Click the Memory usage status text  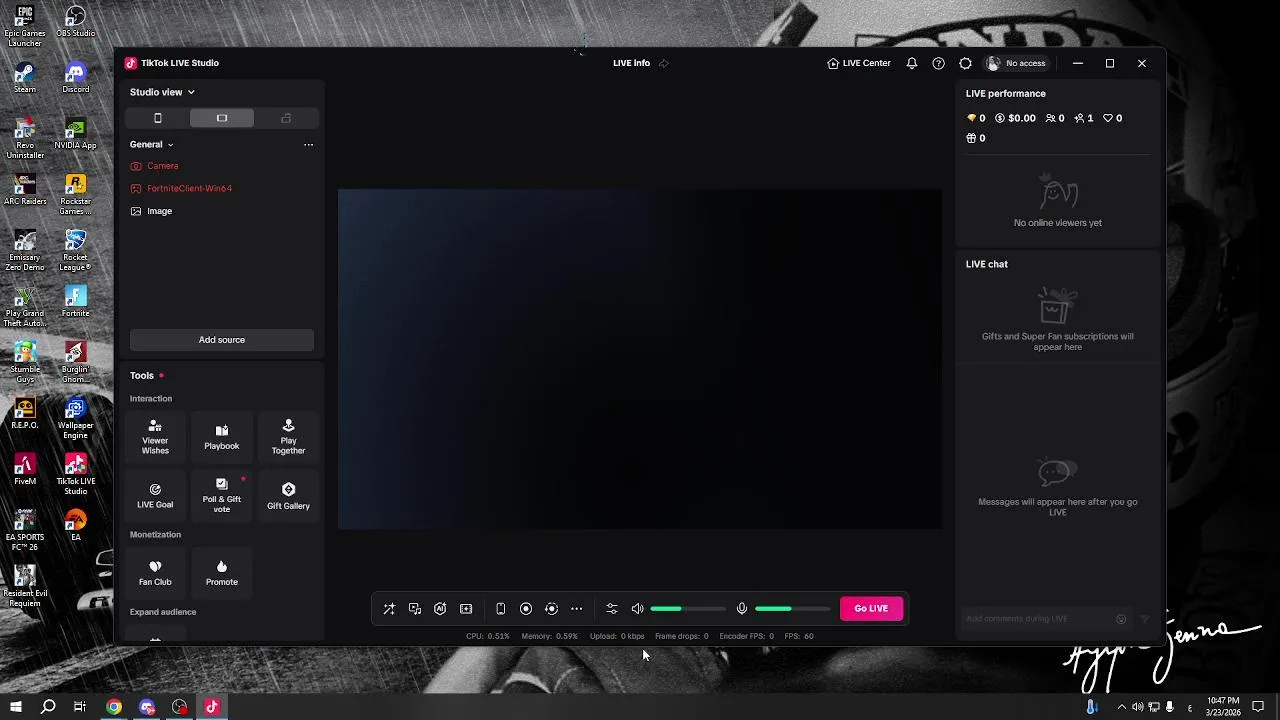coord(549,636)
